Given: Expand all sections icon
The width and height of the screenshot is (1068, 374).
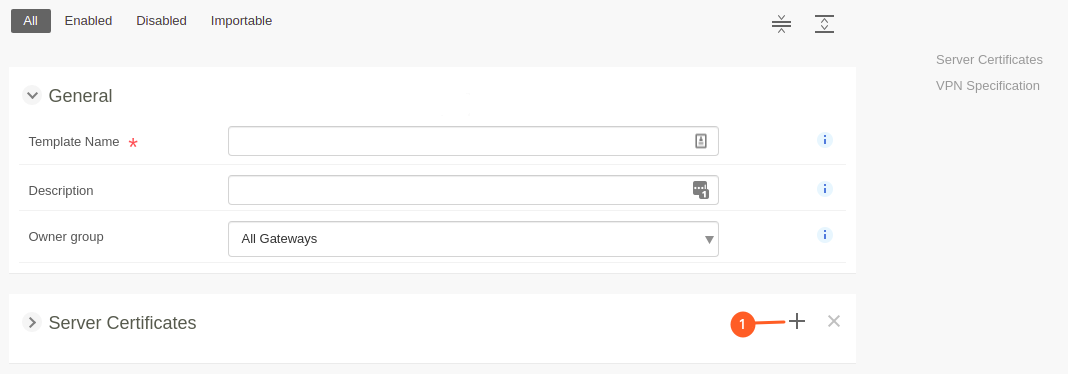Looking at the screenshot, I should pos(824,24).
